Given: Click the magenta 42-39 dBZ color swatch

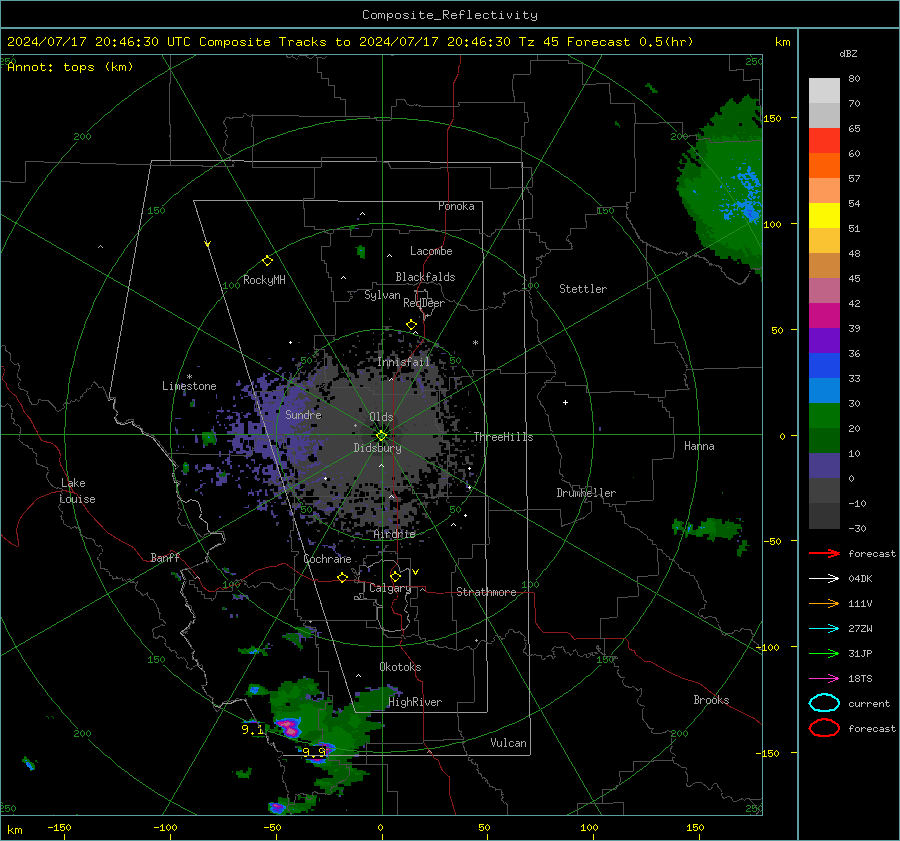Looking at the screenshot, I should [824, 316].
